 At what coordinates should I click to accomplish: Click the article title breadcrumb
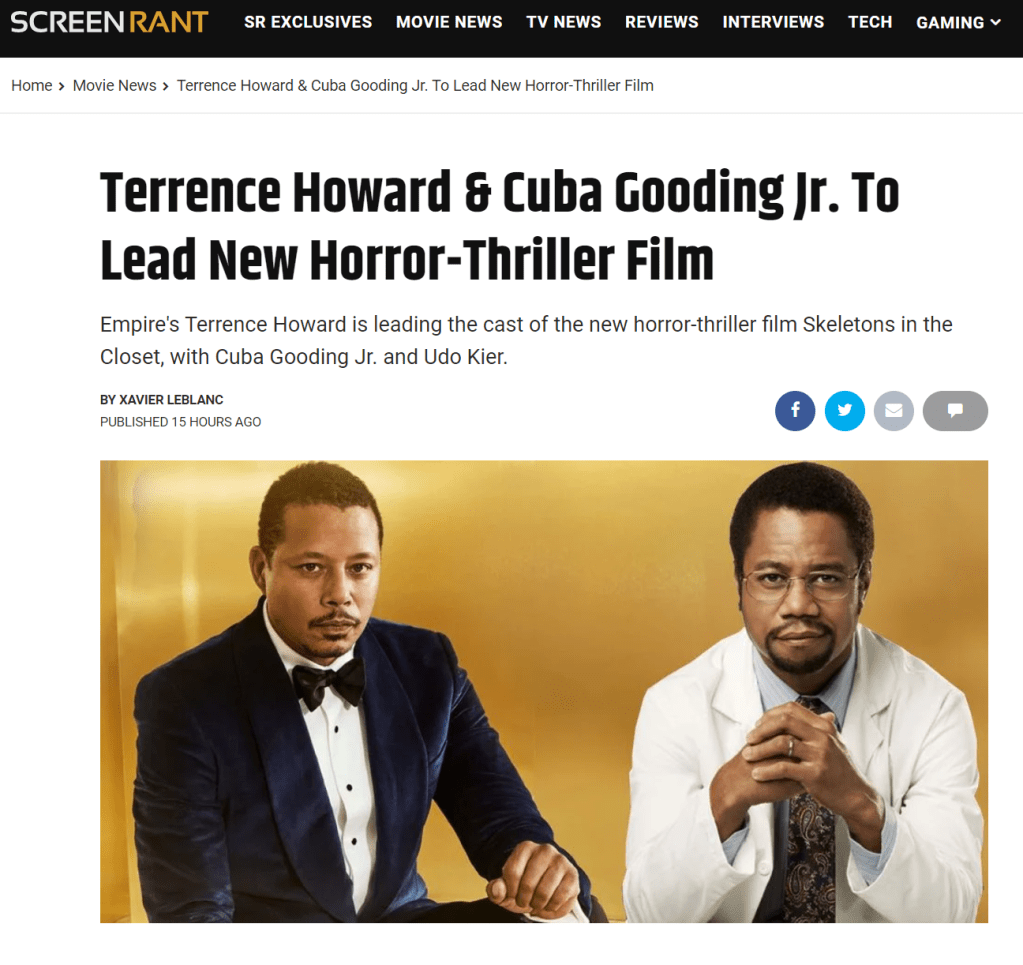point(415,85)
